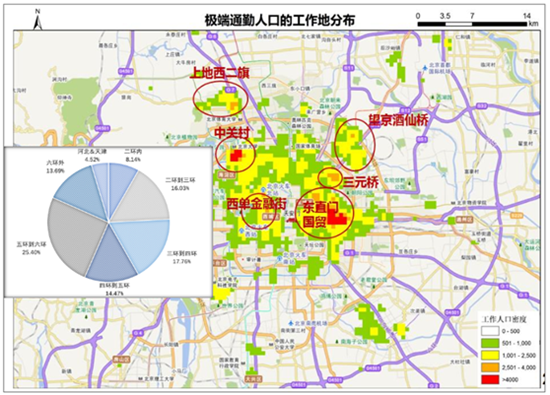
Task: Click the 三元桥 orange hotspot
Action: tap(334, 177)
